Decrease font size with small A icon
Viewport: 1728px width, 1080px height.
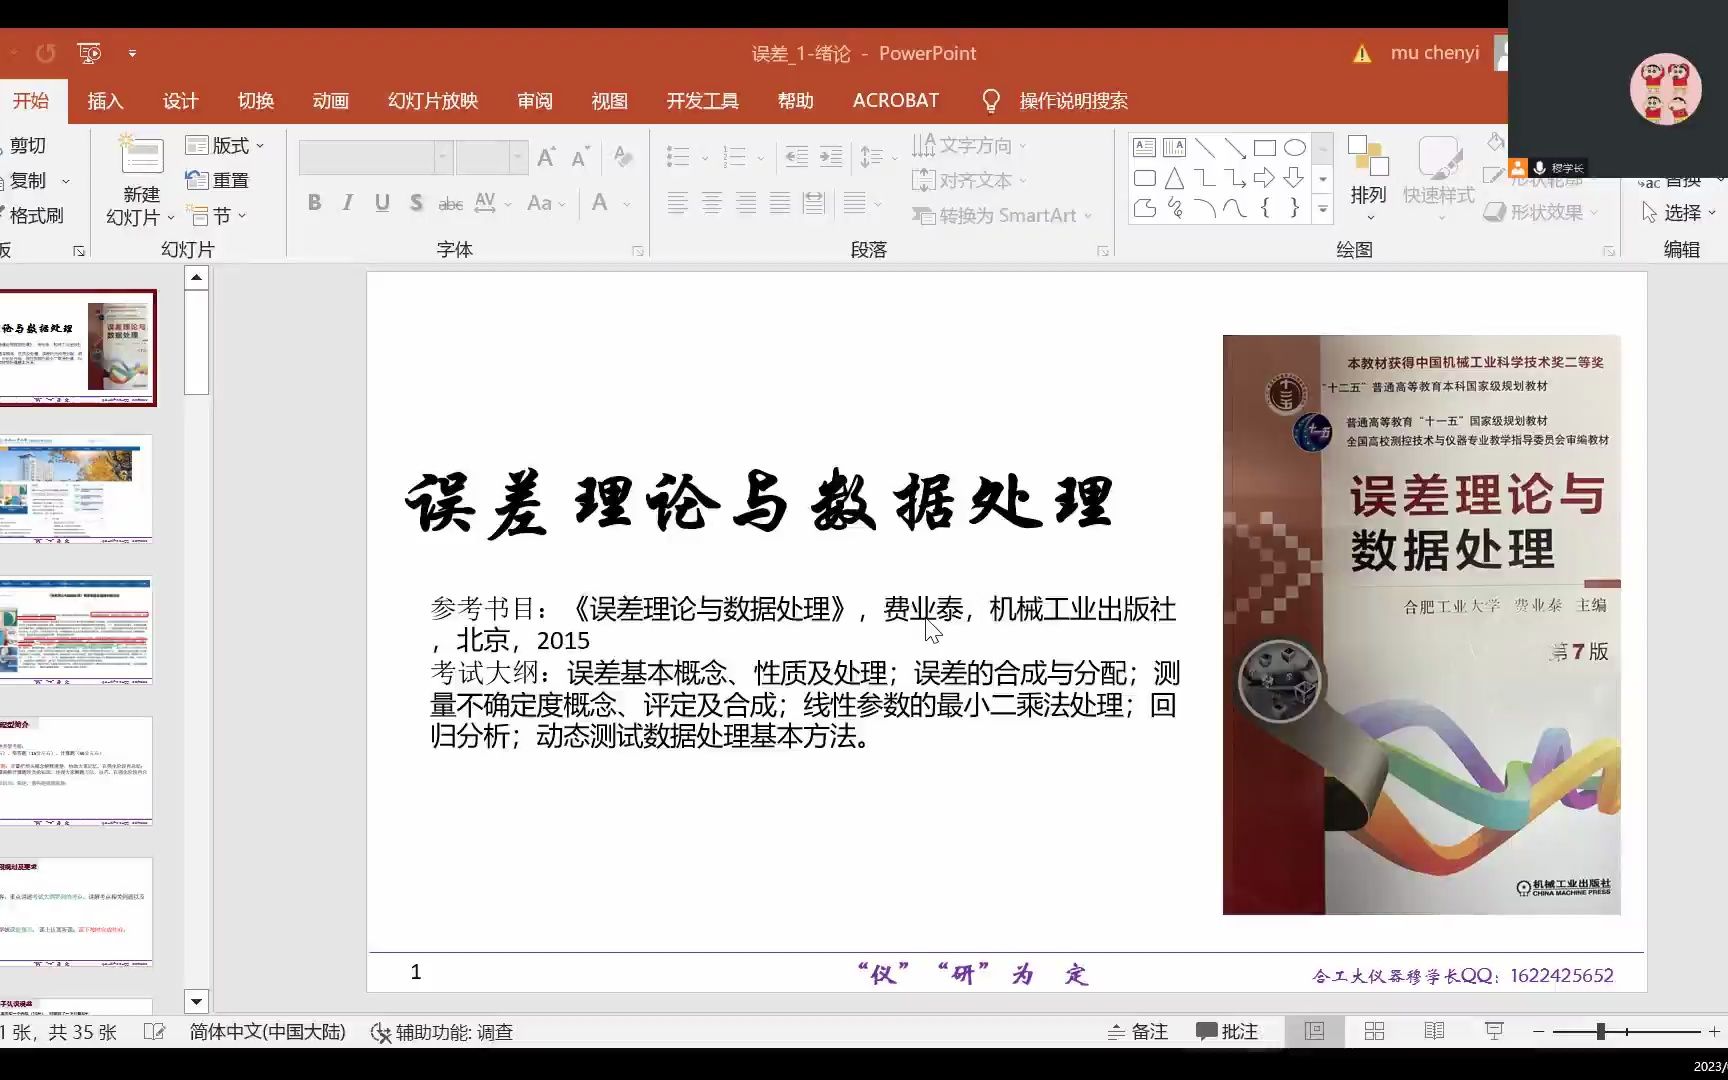click(x=580, y=157)
